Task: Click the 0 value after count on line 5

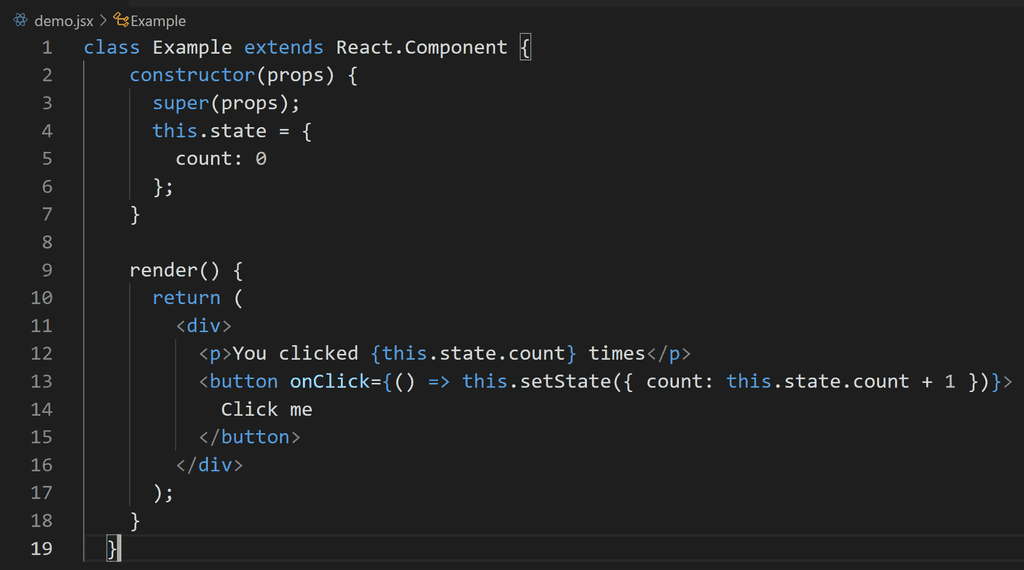Action: click(261, 159)
